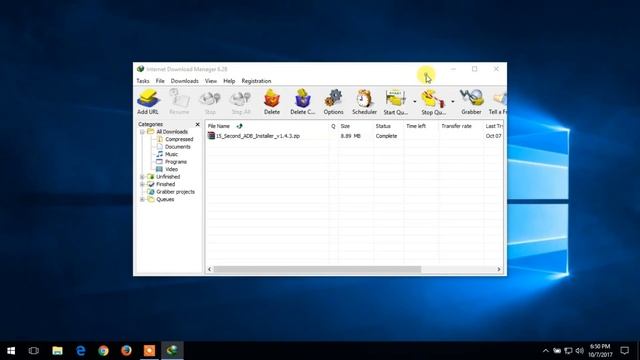
Task: Click the Start Queue toolbar icon
Action: pyautogui.click(x=395, y=101)
